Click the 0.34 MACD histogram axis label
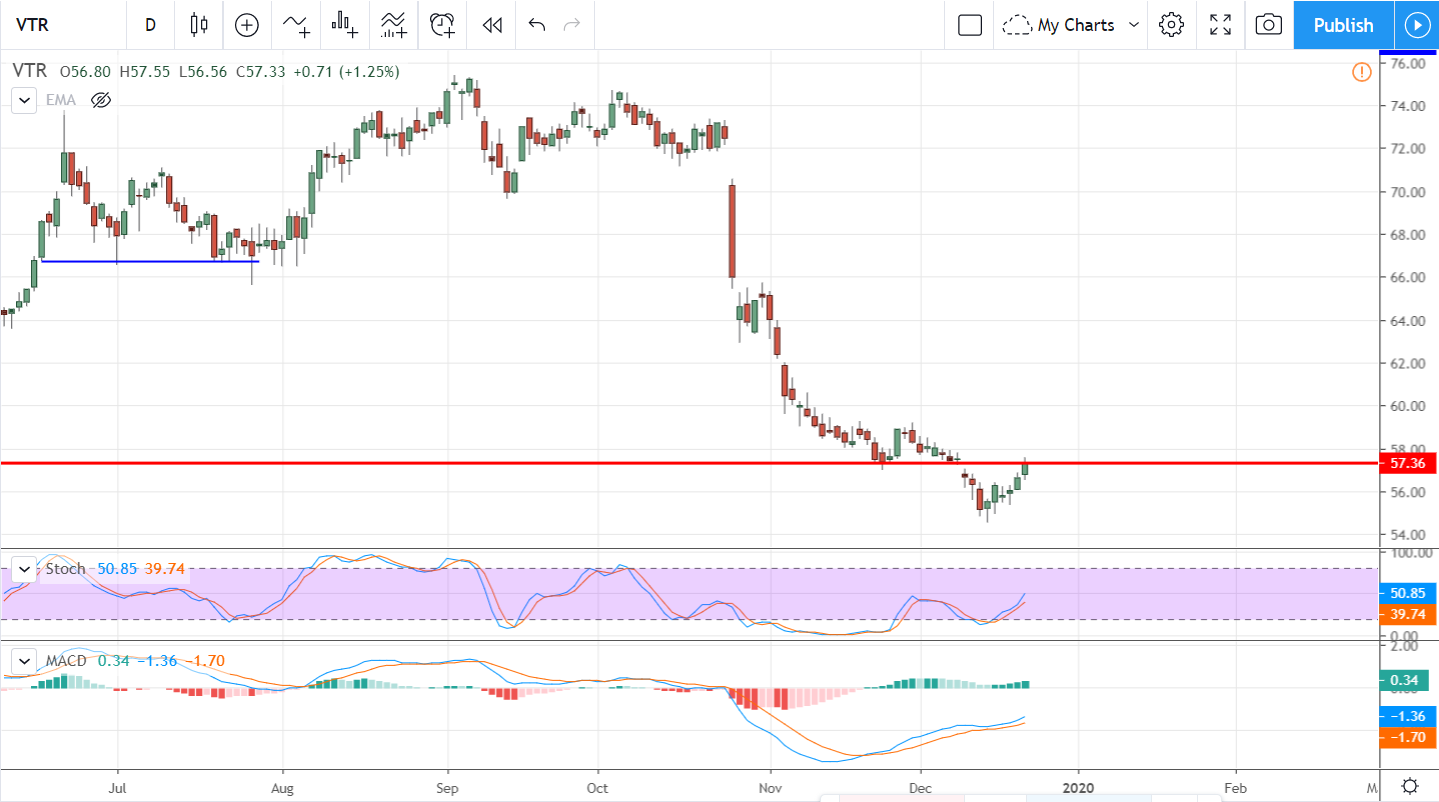 pos(1407,681)
